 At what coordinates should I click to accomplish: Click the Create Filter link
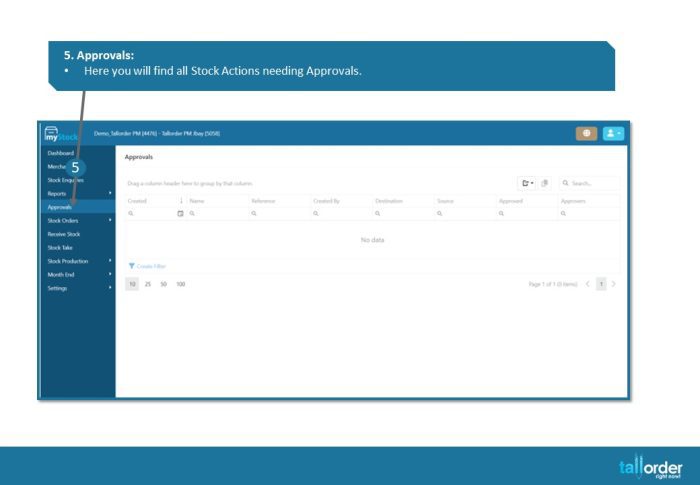pyautogui.click(x=147, y=266)
